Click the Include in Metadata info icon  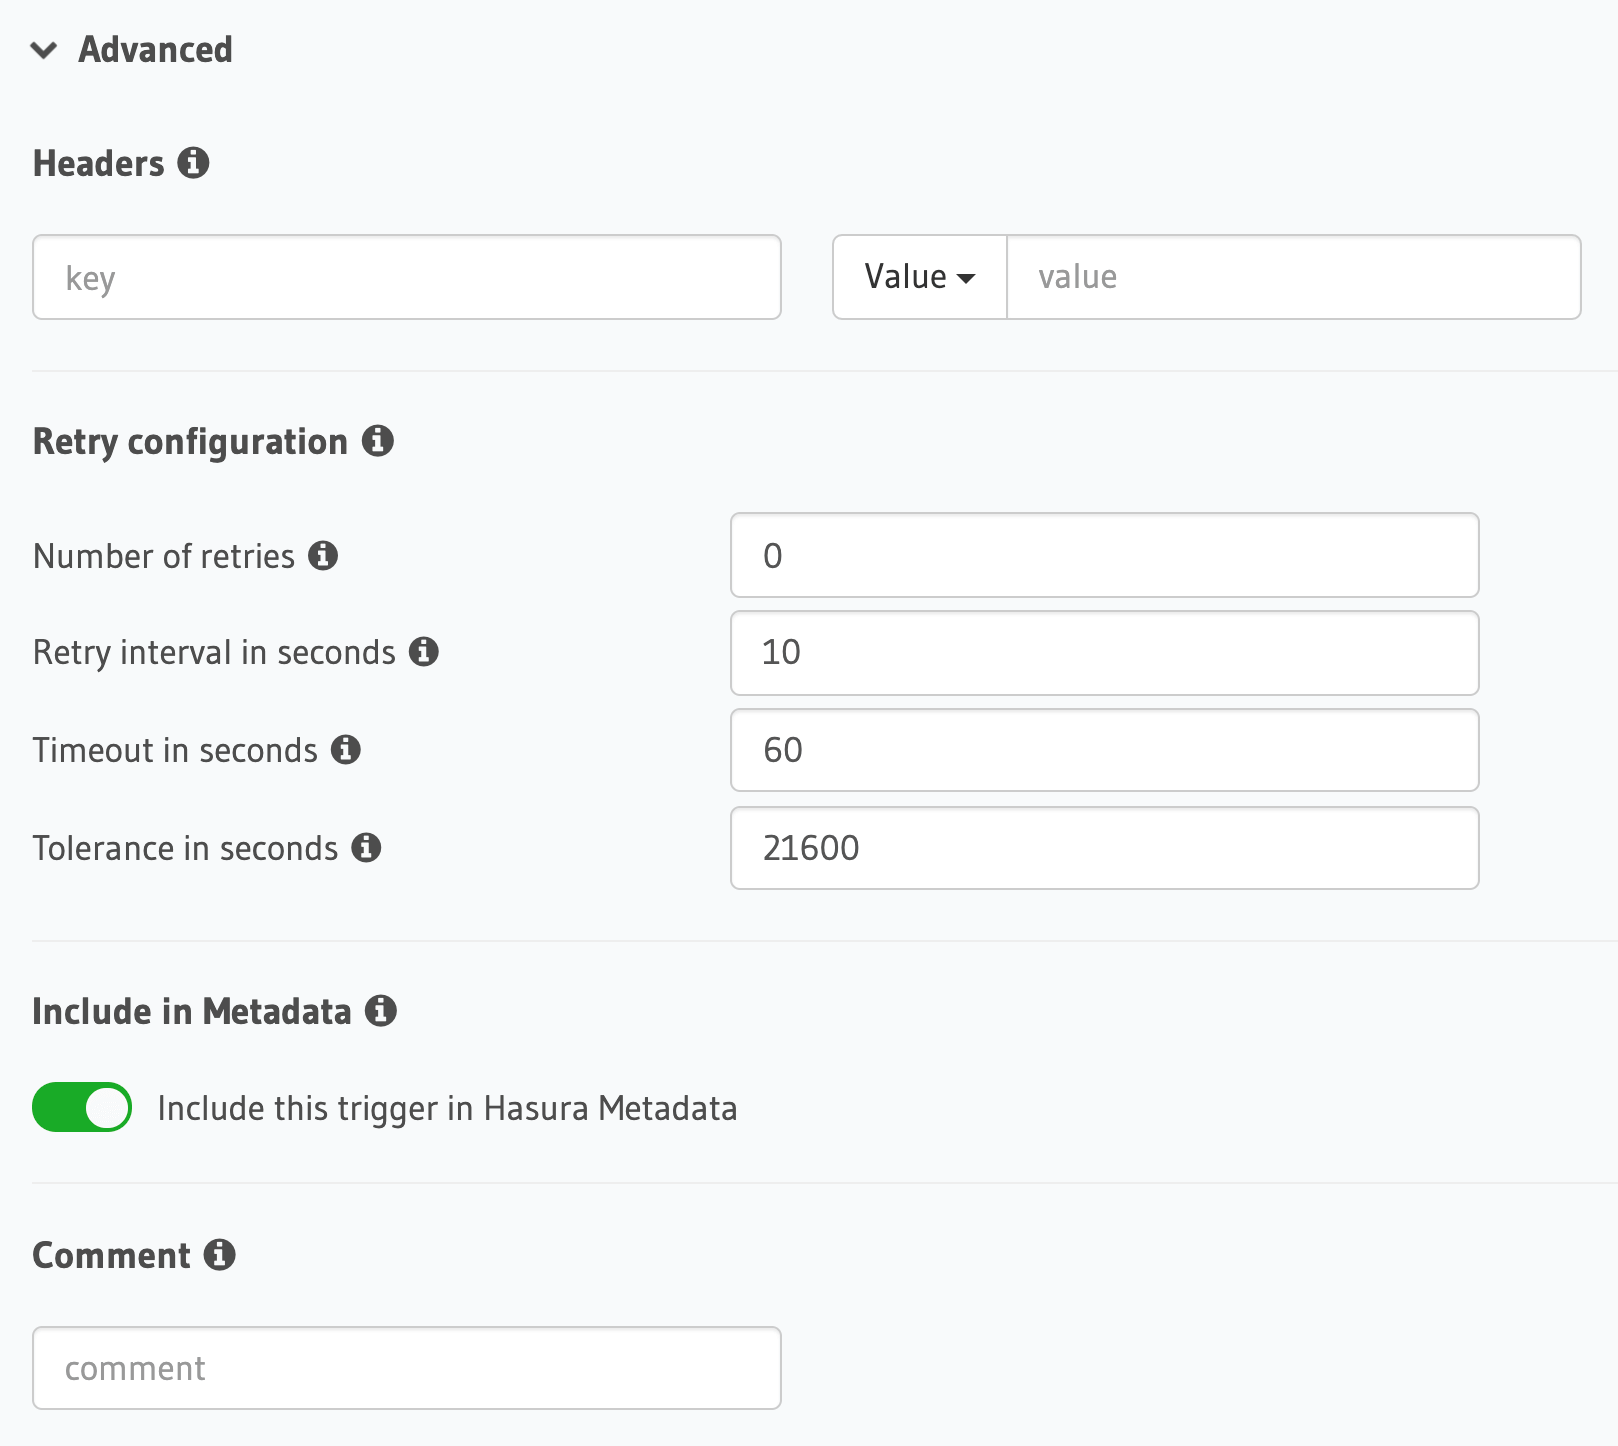pyautogui.click(x=380, y=1011)
